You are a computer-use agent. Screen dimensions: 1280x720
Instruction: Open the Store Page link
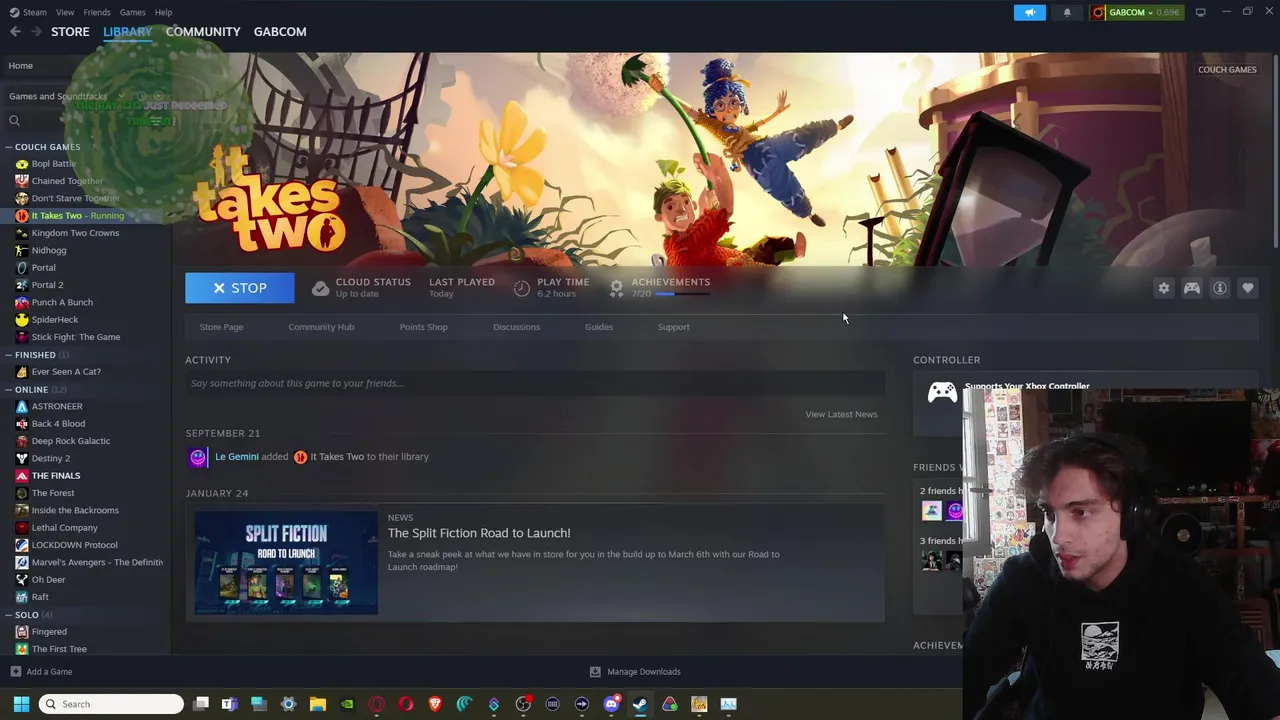point(221,327)
